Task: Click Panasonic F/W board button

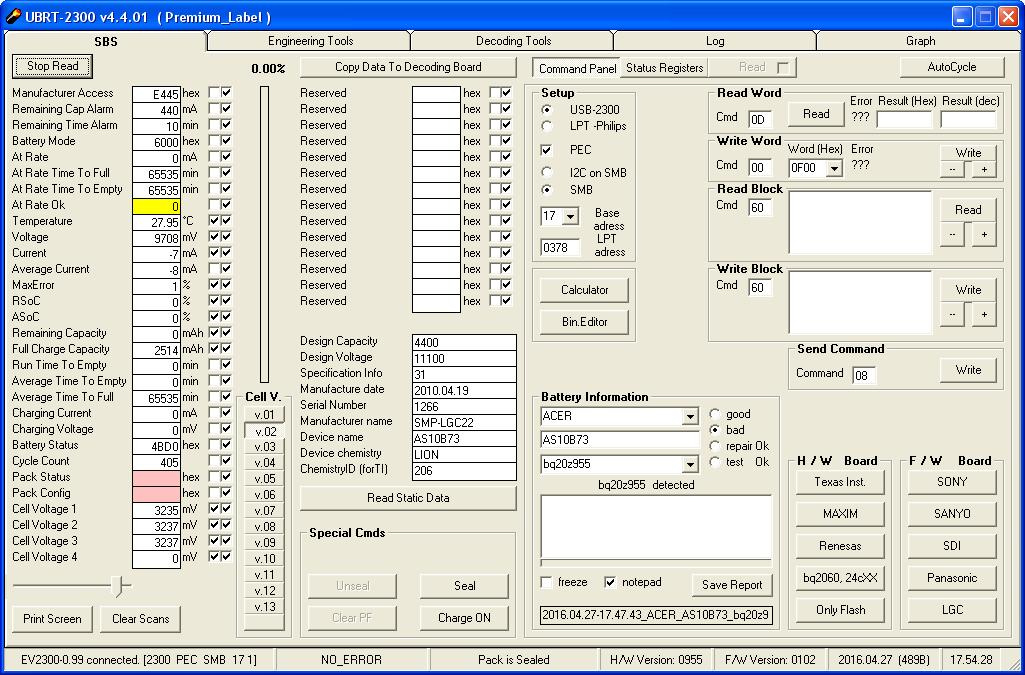Action: (952, 578)
